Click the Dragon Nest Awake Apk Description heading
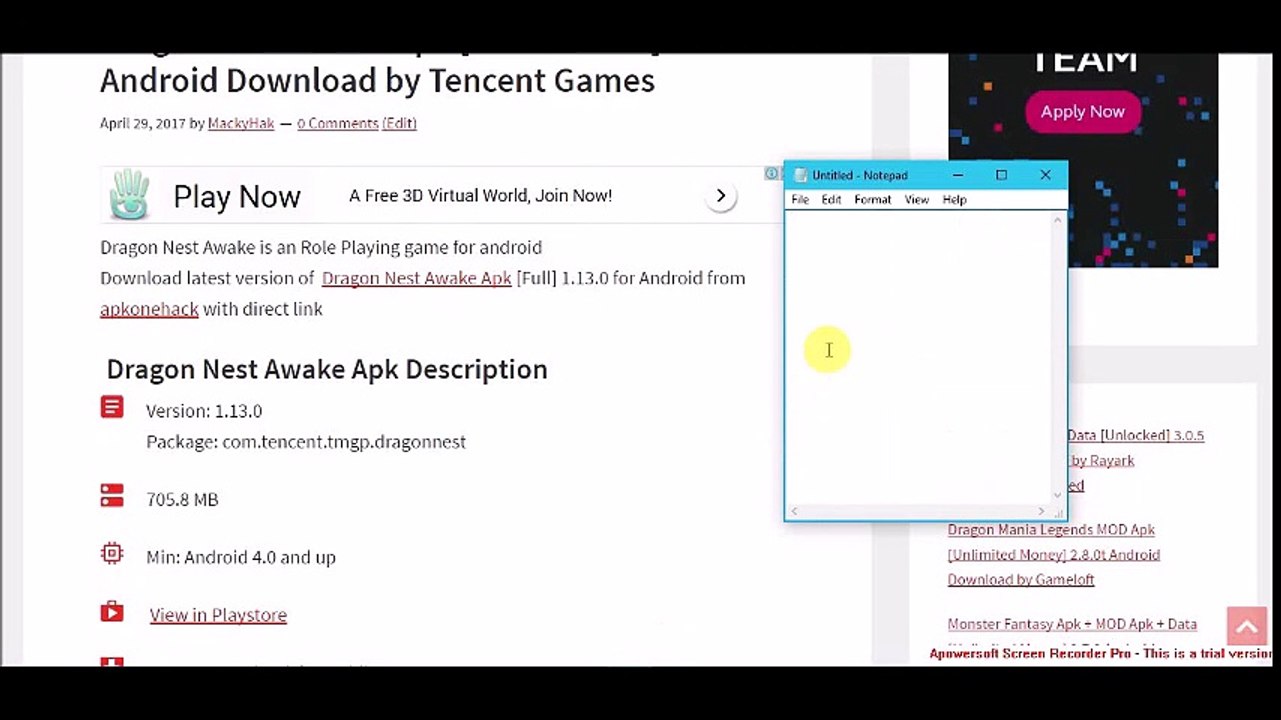 click(327, 369)
